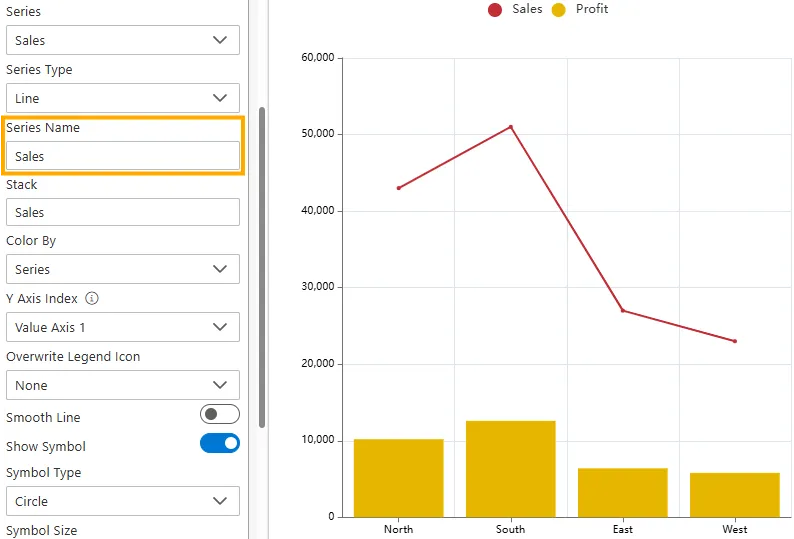Click the South data point on Sales line
The width and height of the screenshot is (794, 539).
pos(510,127)
